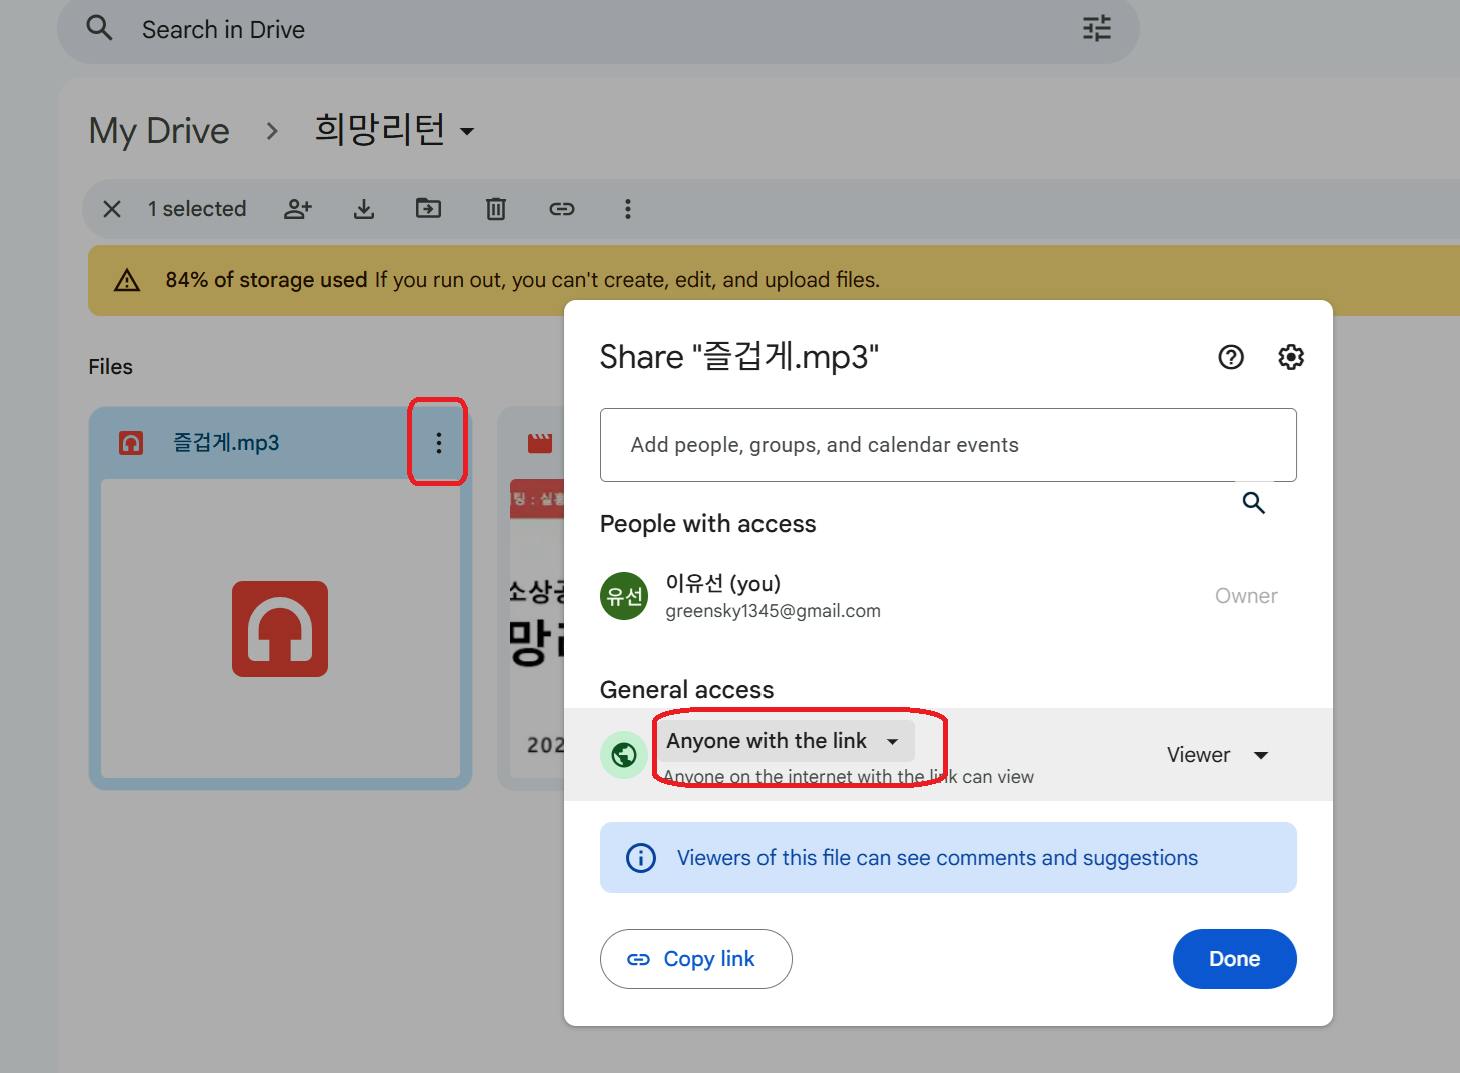Screen dimensions: 1460x1073
Task: Go to My Drive breadcrumb
Action: tap(159, 131)
